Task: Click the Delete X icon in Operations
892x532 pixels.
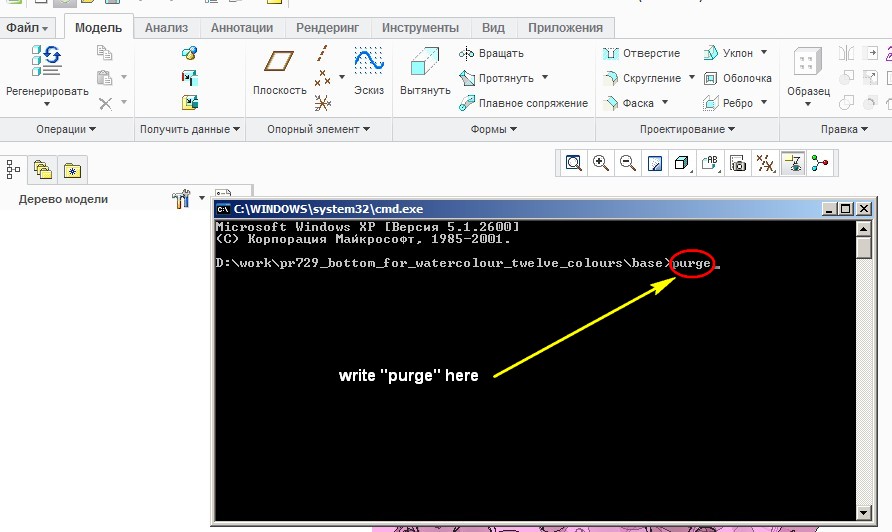Action: [105, 103]
